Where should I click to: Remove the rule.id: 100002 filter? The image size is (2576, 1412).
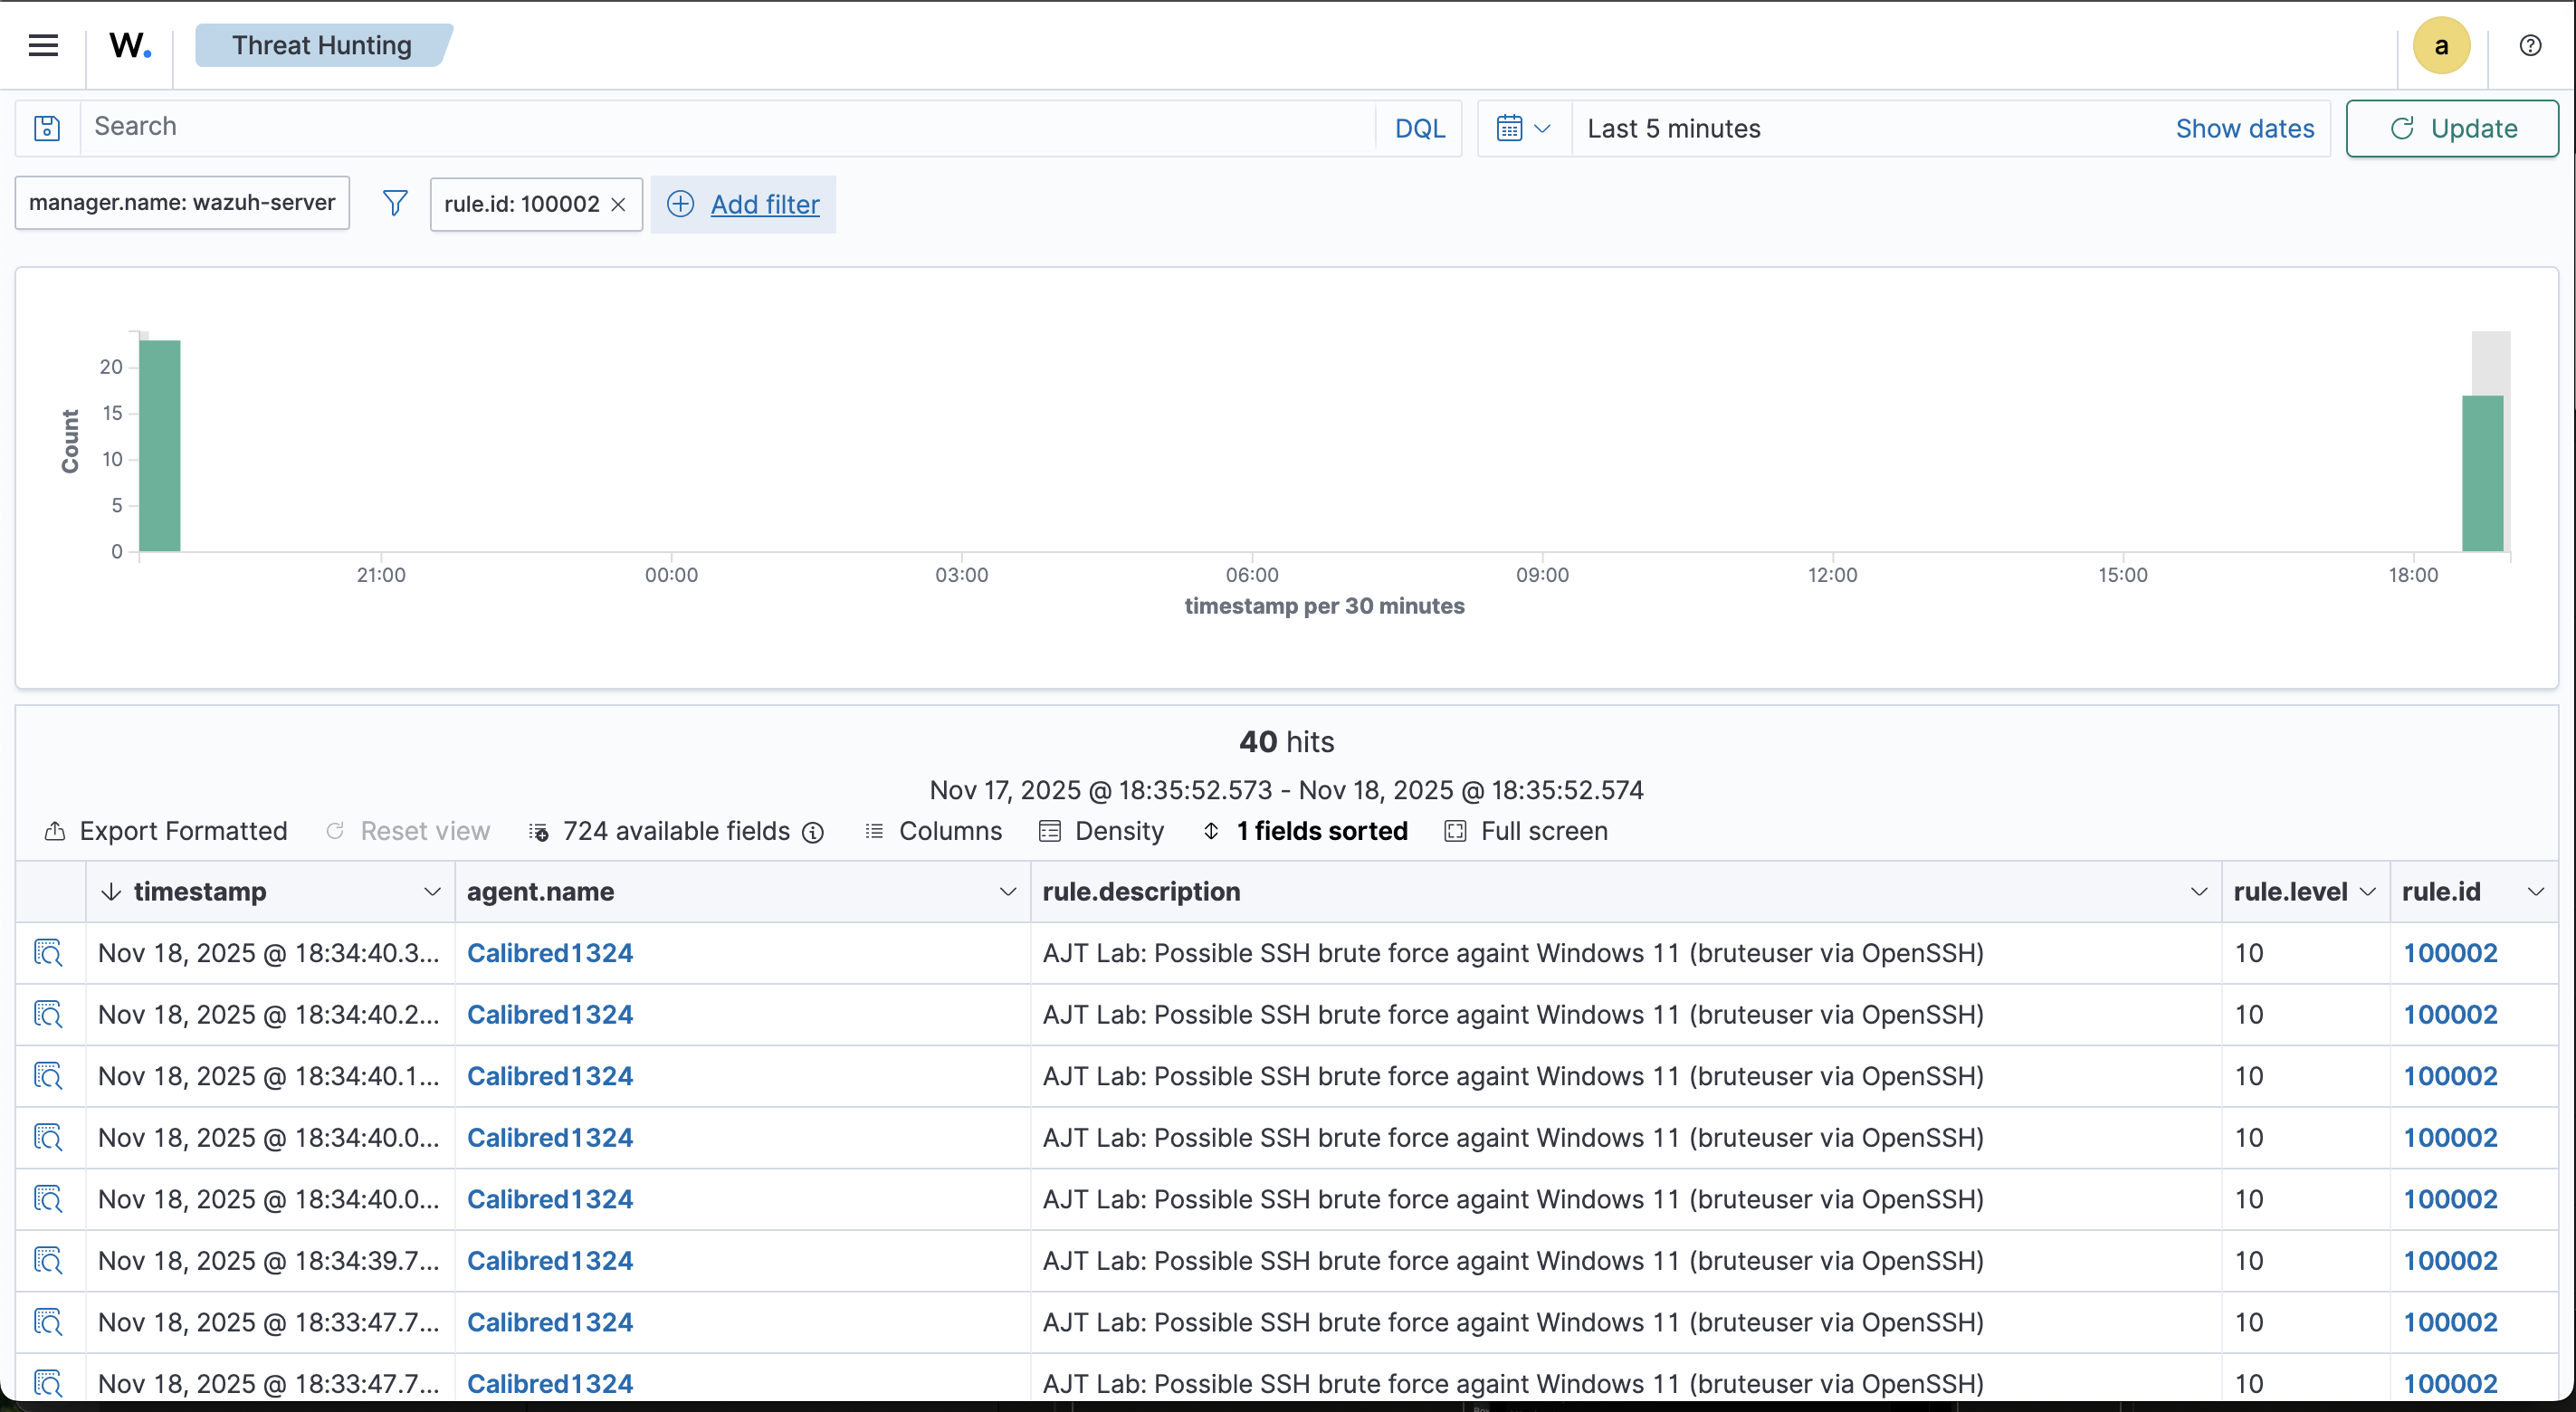click(620, 203)
